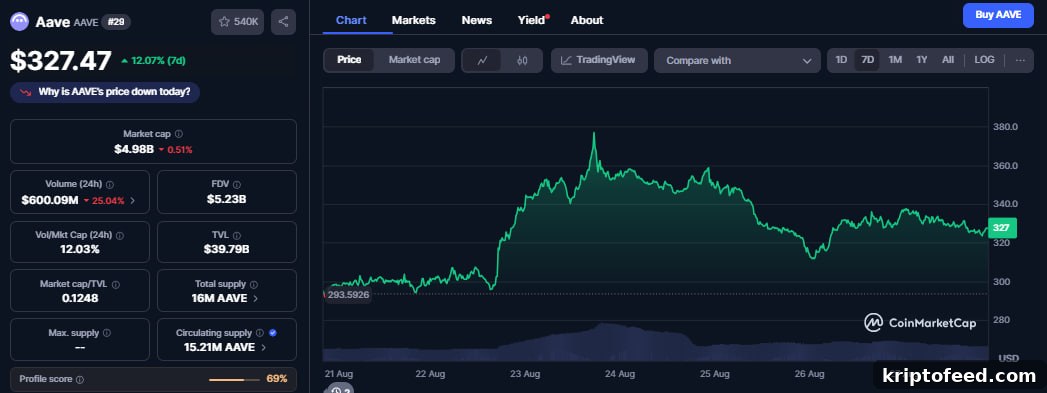
Task: Open the Yield tab
Action: click(532, 20)
